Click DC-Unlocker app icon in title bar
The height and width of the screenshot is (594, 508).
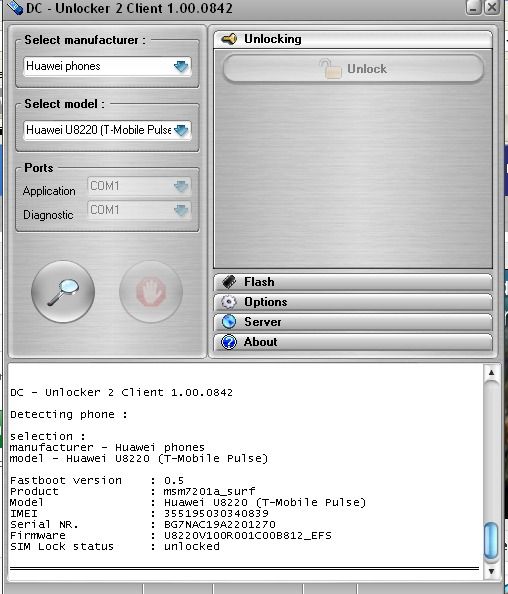point(14,7)
